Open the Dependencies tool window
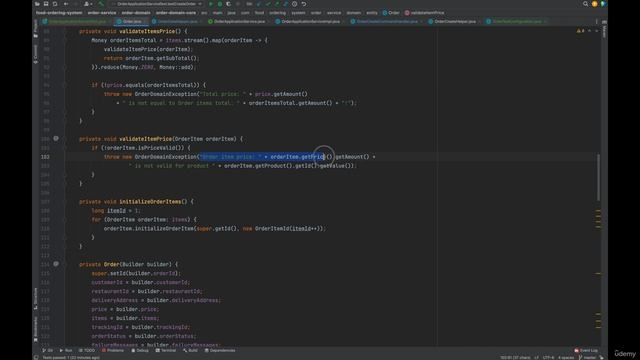This screenshot has height=360, width=640. pos(220,350)
